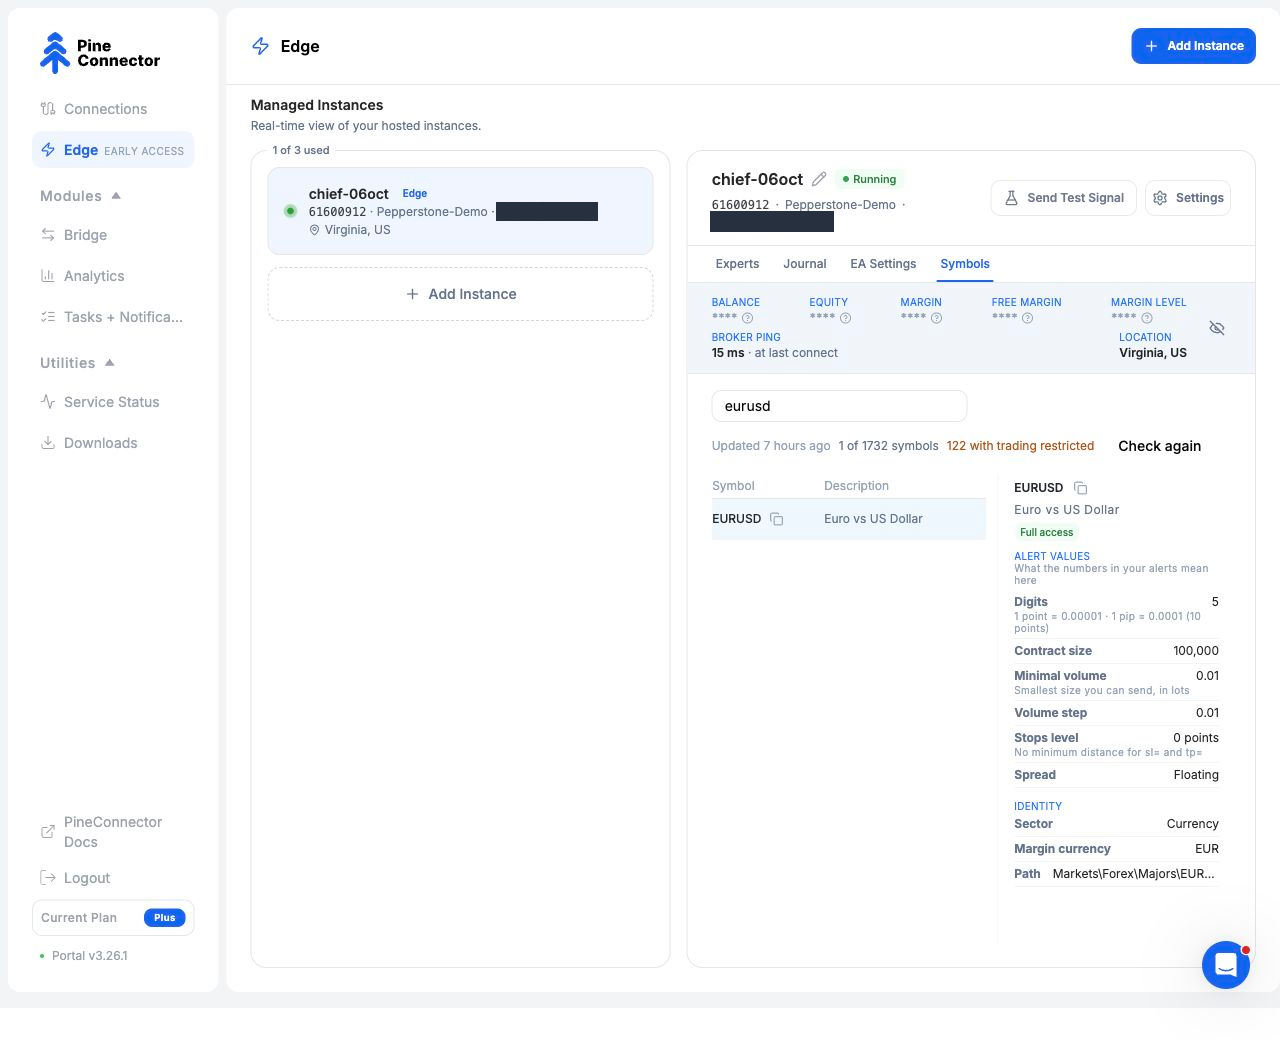This screenshot has height=1040, width=1280.
Task: Click the Margin help icon
Action: 936,319
